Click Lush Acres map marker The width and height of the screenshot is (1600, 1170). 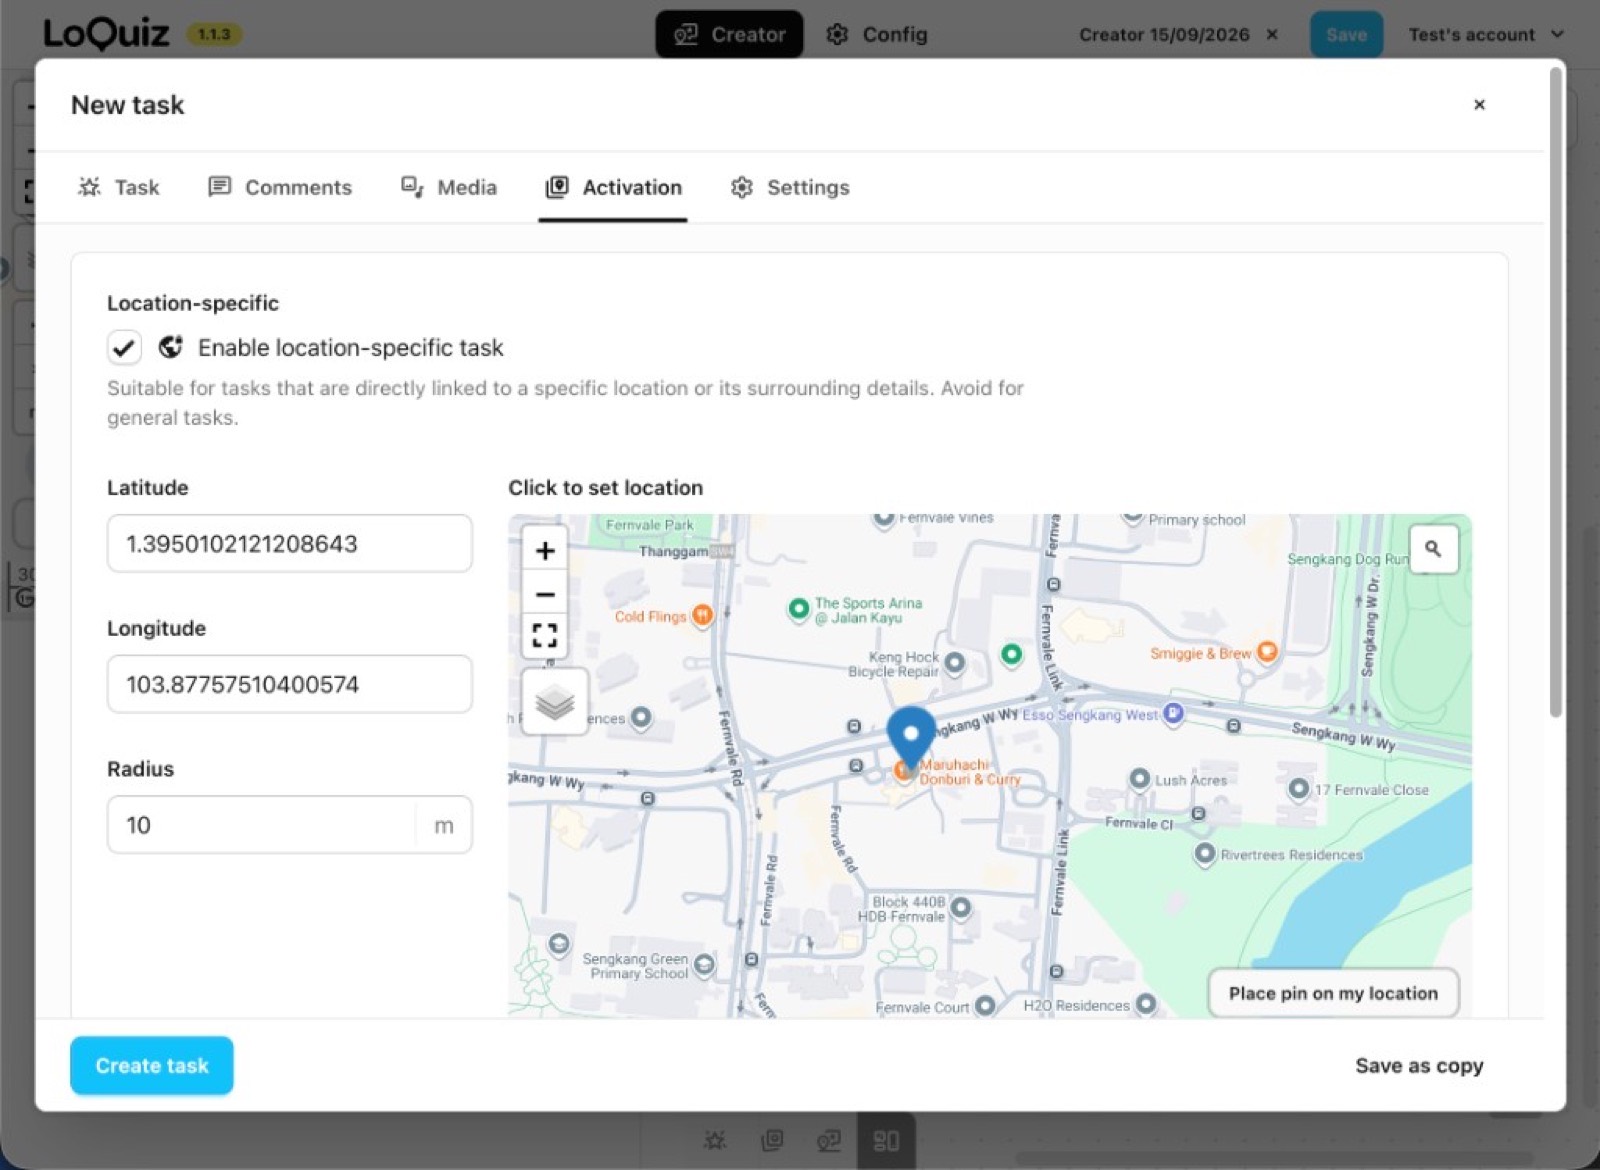coord(1139,778)
